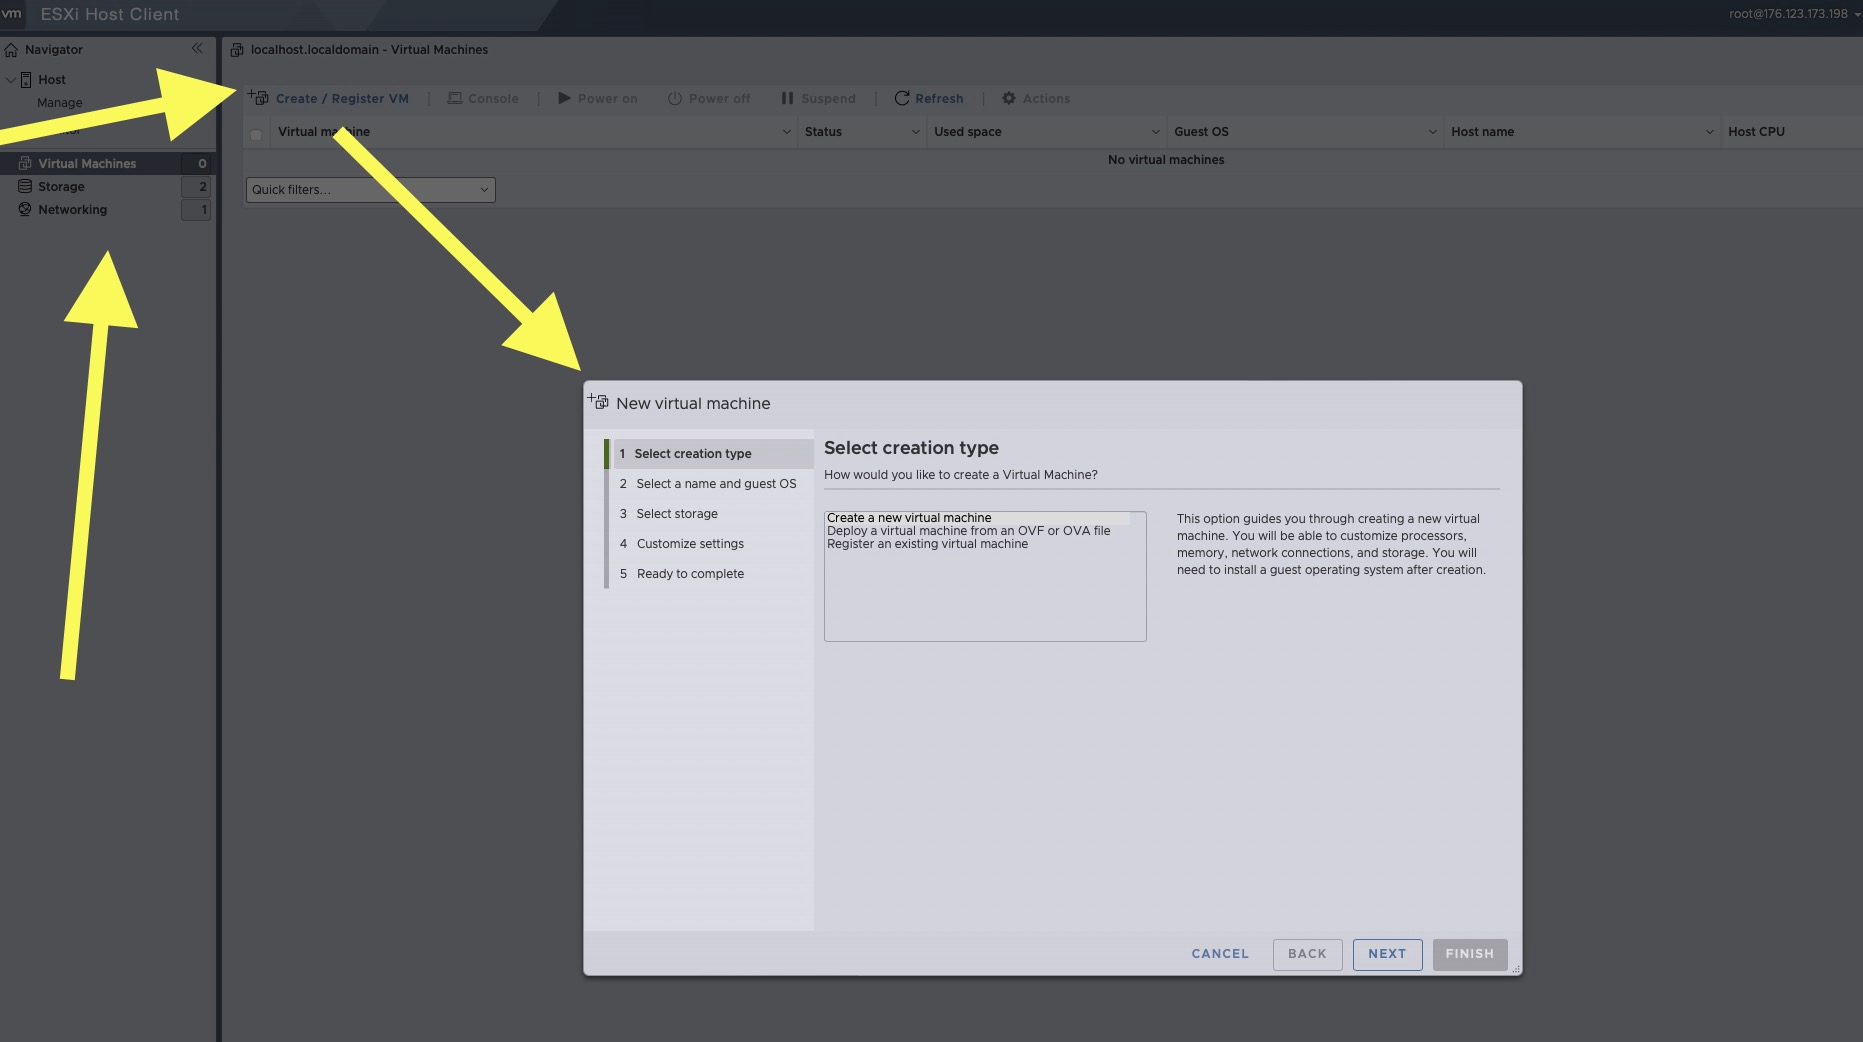Click the Refresh toolbar label

tap(939, 99)
